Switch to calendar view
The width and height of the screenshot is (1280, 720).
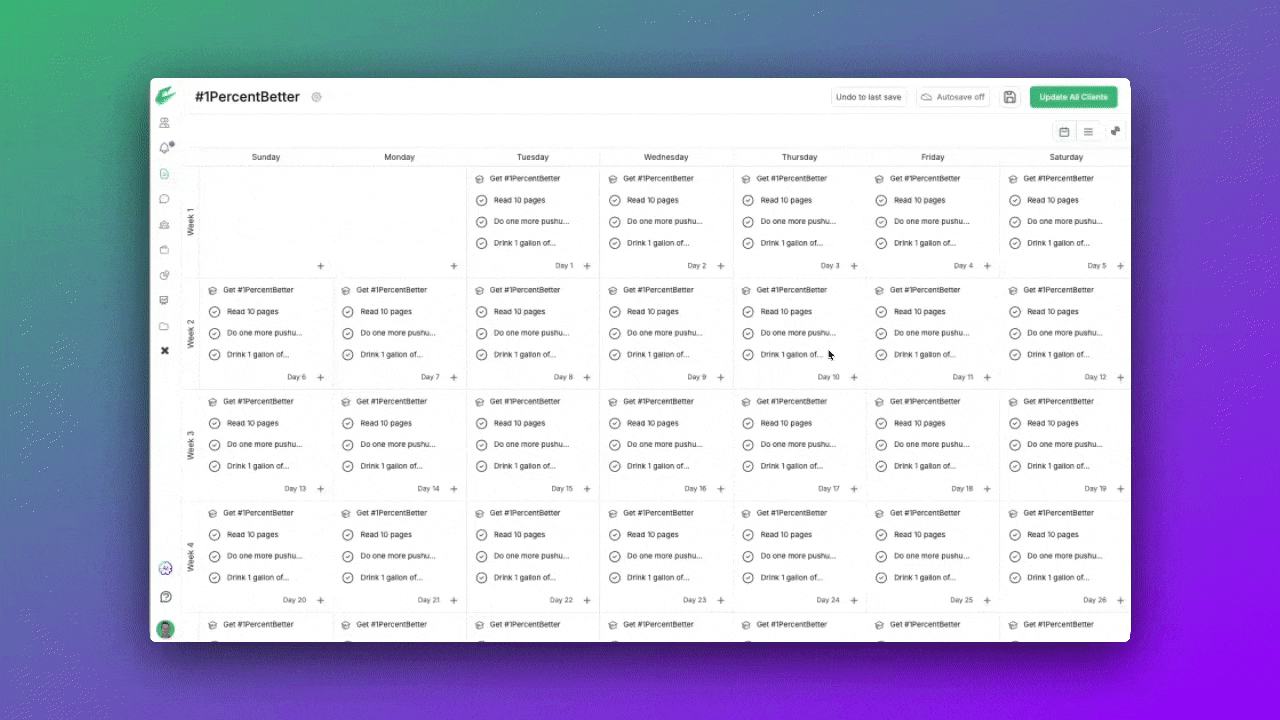(x=1064, y=132)
